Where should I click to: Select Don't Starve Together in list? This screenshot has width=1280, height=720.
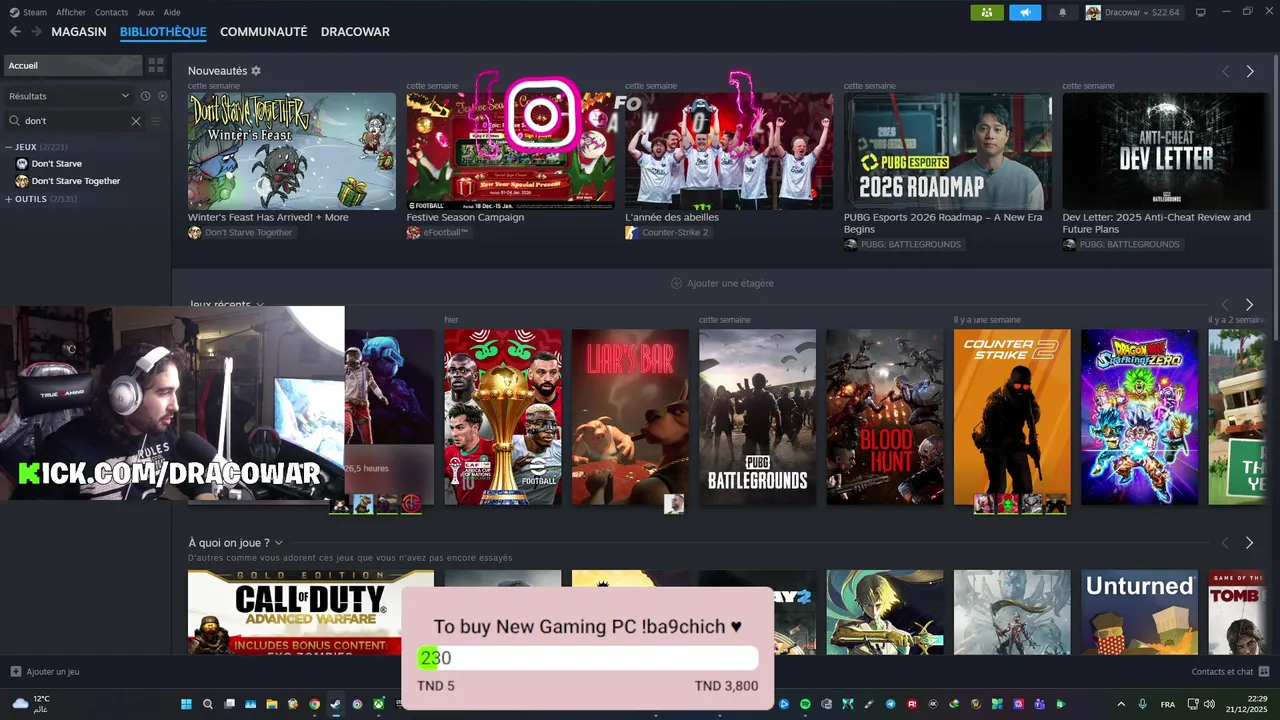click(76, 181)
